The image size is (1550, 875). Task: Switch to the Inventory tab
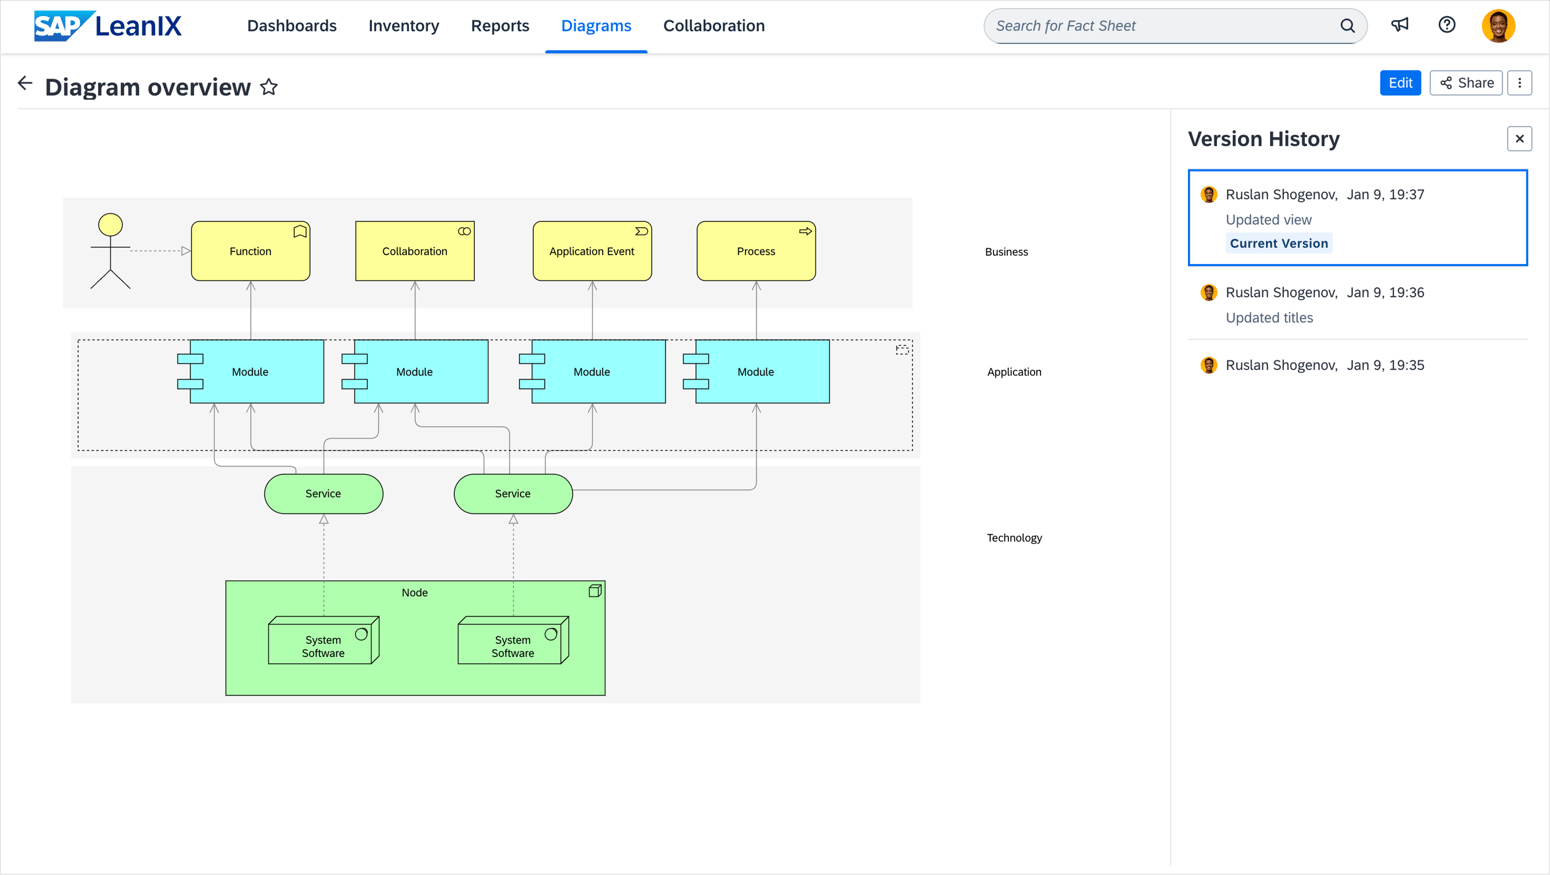(404, 26)
